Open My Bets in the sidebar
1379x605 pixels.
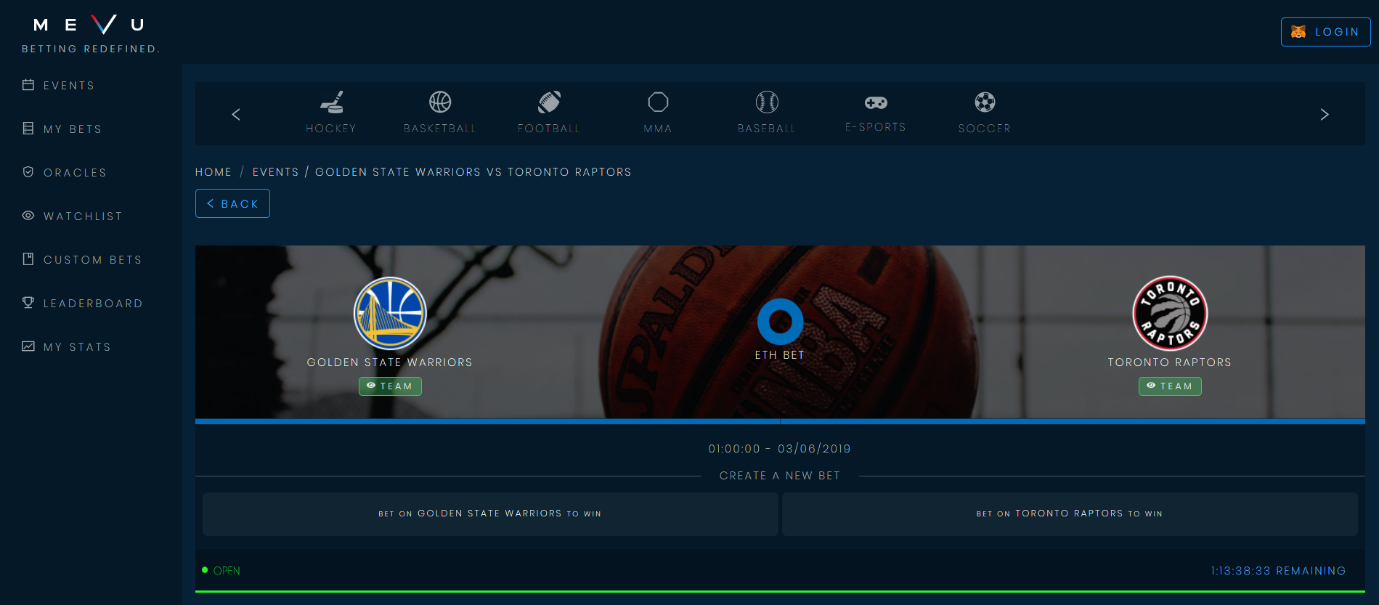[62, 129]
